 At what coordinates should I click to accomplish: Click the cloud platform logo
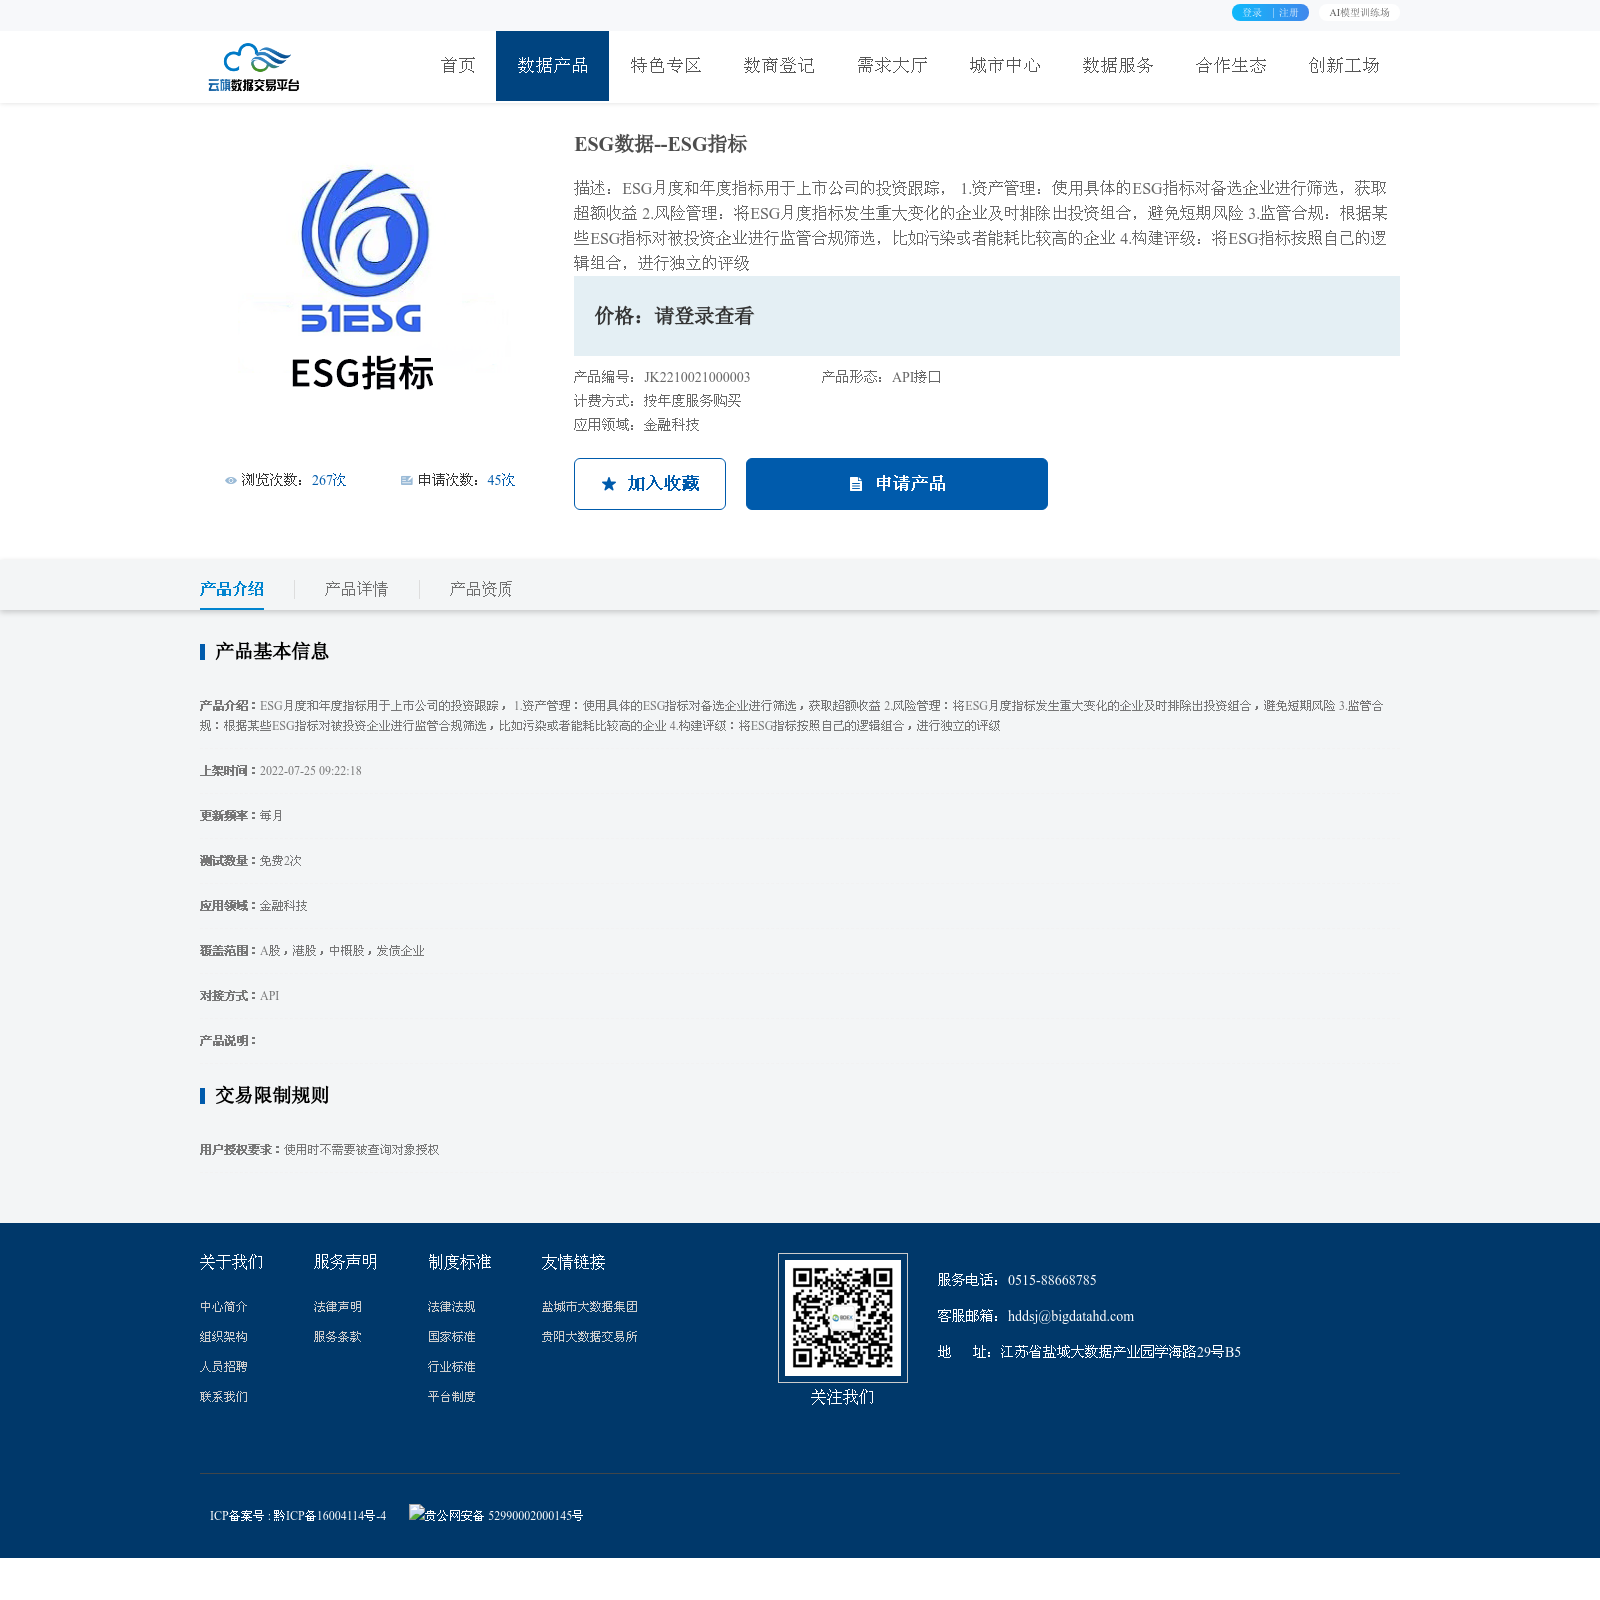pos(254,67)
